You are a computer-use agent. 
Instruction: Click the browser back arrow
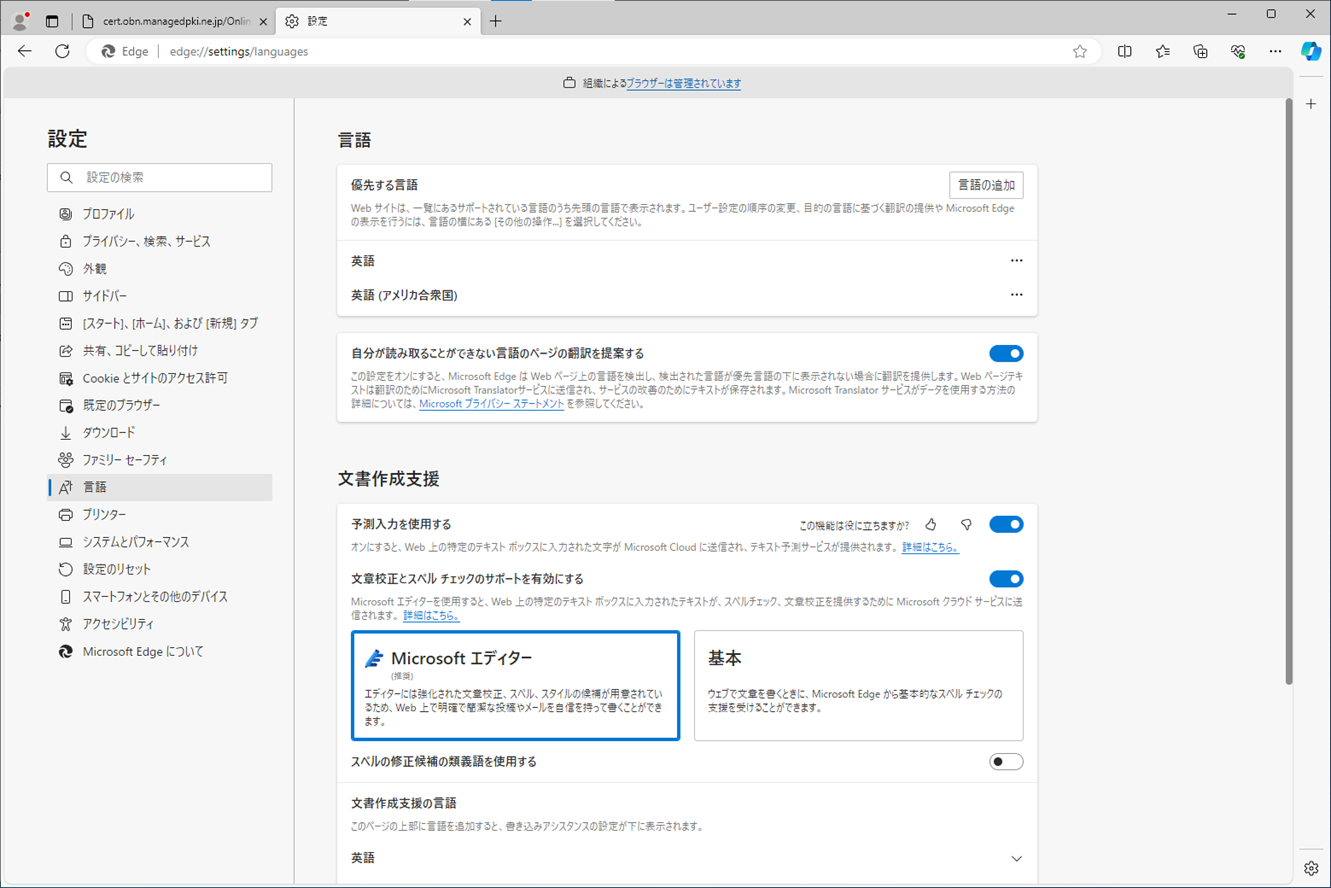25,51
